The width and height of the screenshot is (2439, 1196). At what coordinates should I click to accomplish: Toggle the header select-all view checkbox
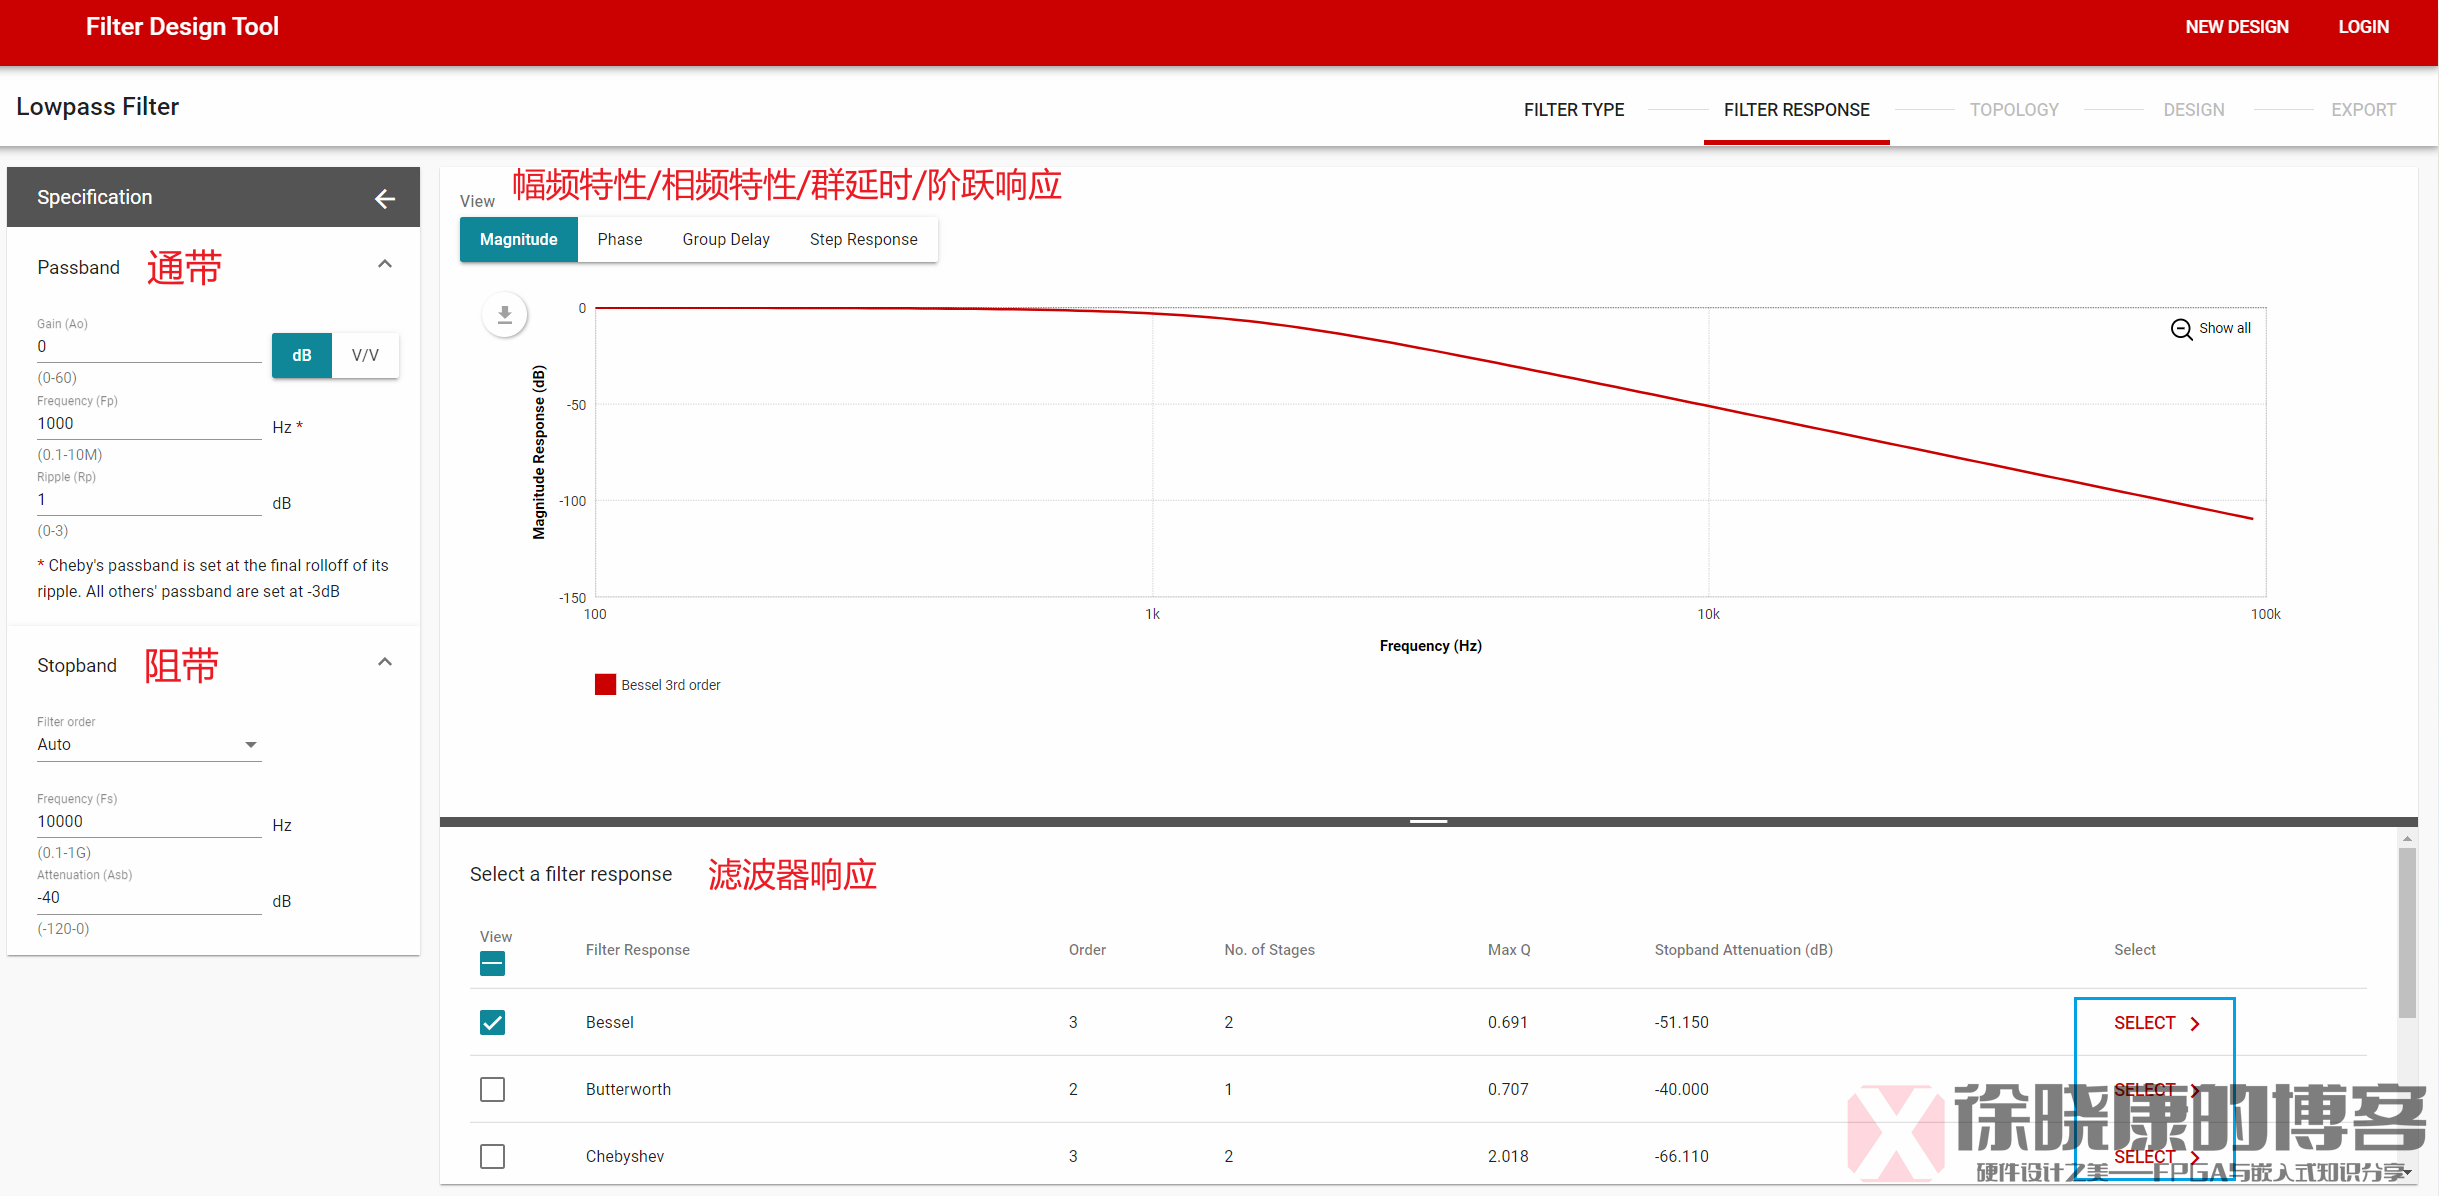[492, 964]
